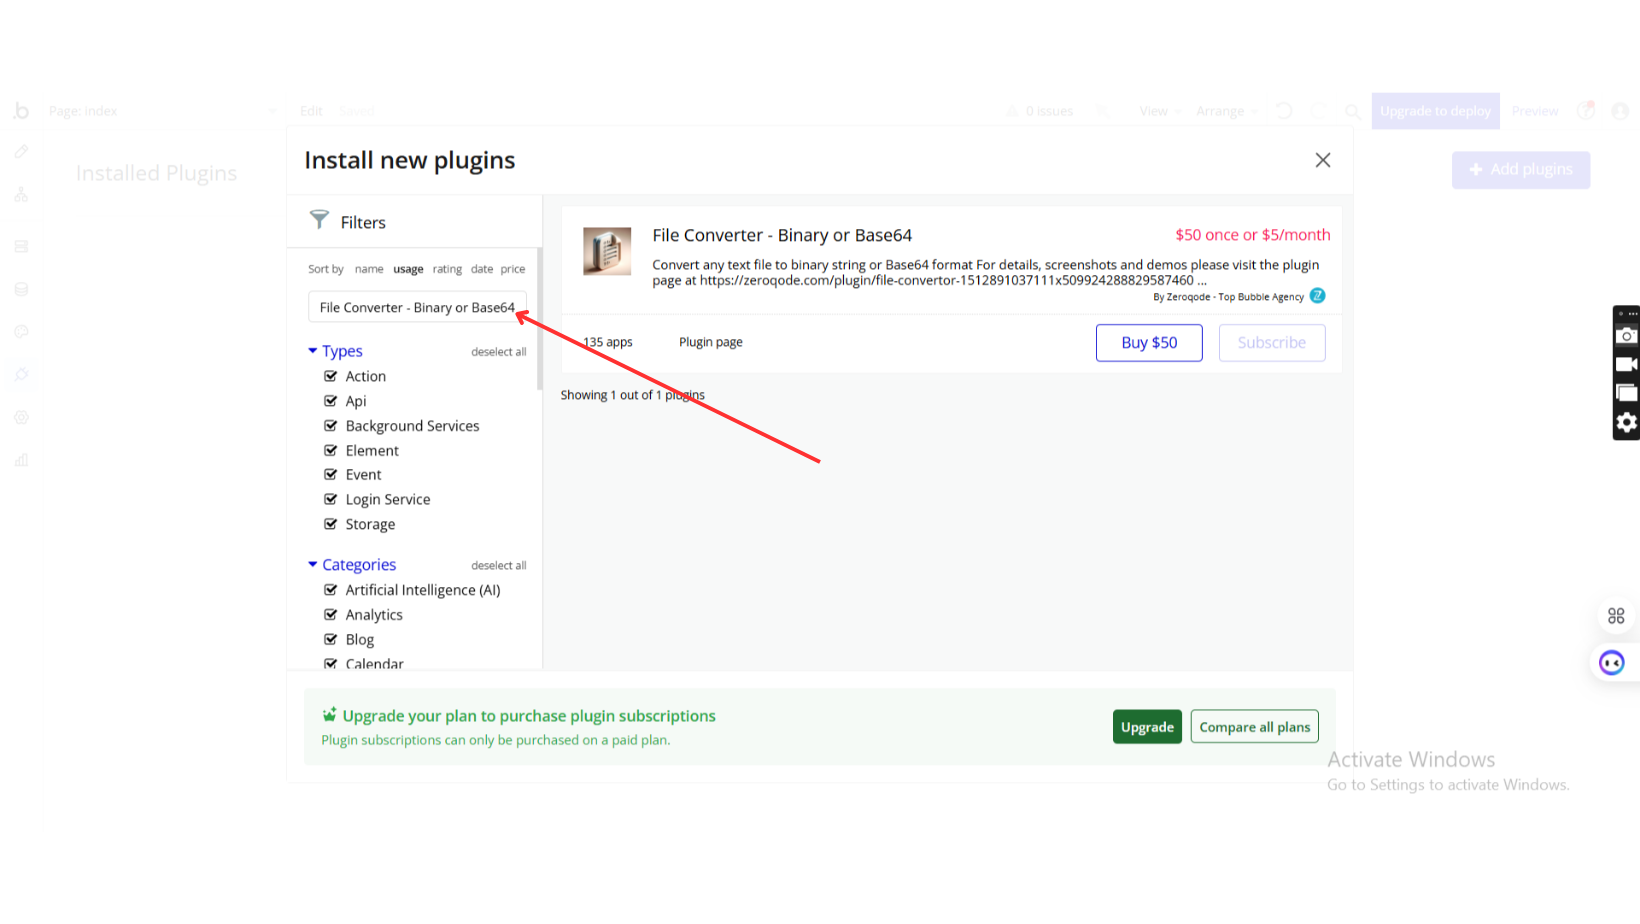Screen dimensions: 1640x924
Task: Sort plugins by usage
Action: click(408, 269)
